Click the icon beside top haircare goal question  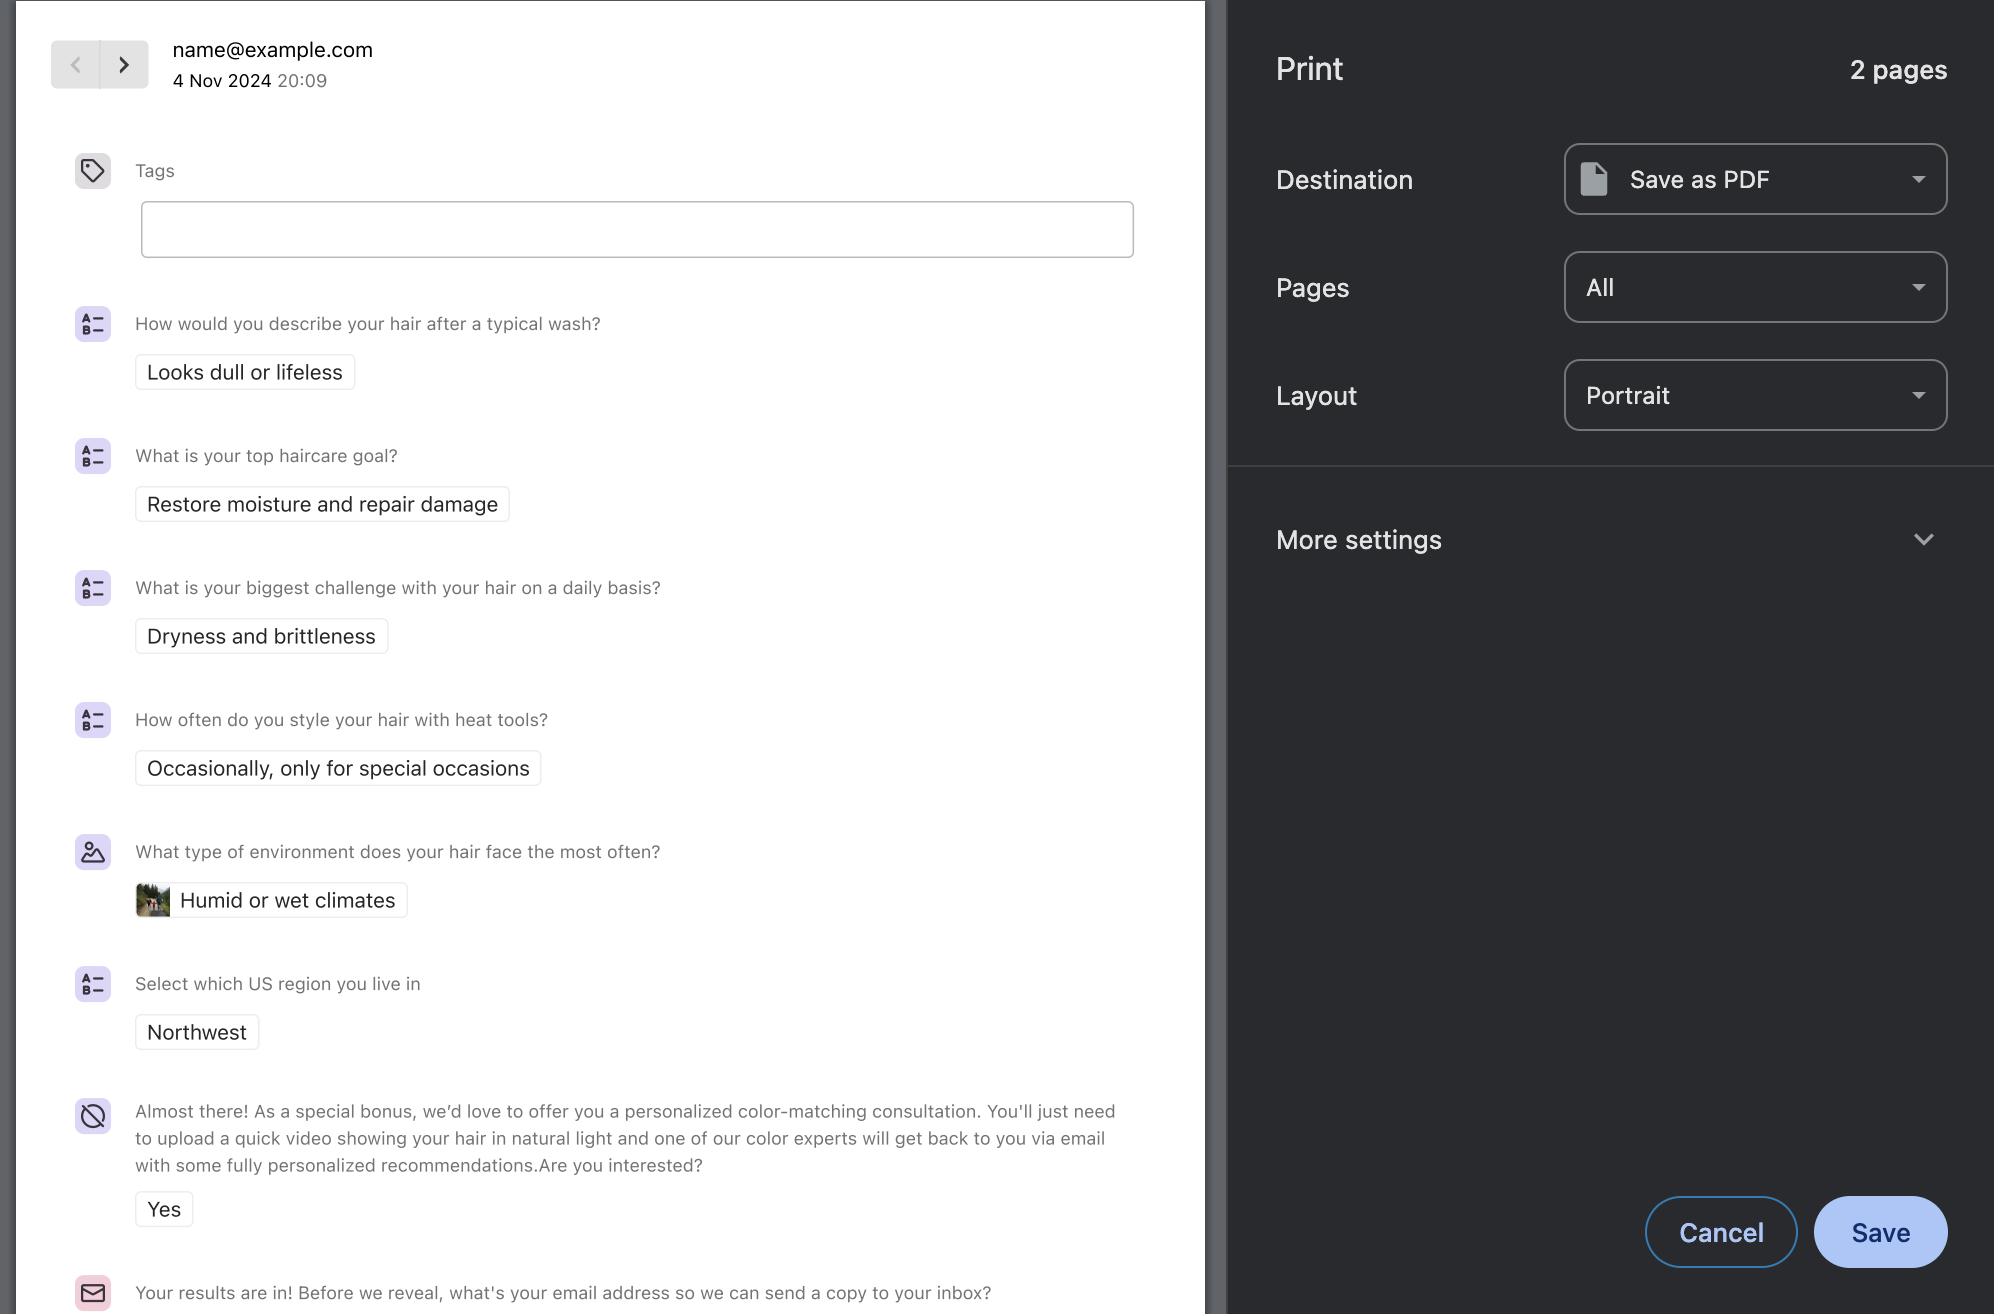click(93, 456)
